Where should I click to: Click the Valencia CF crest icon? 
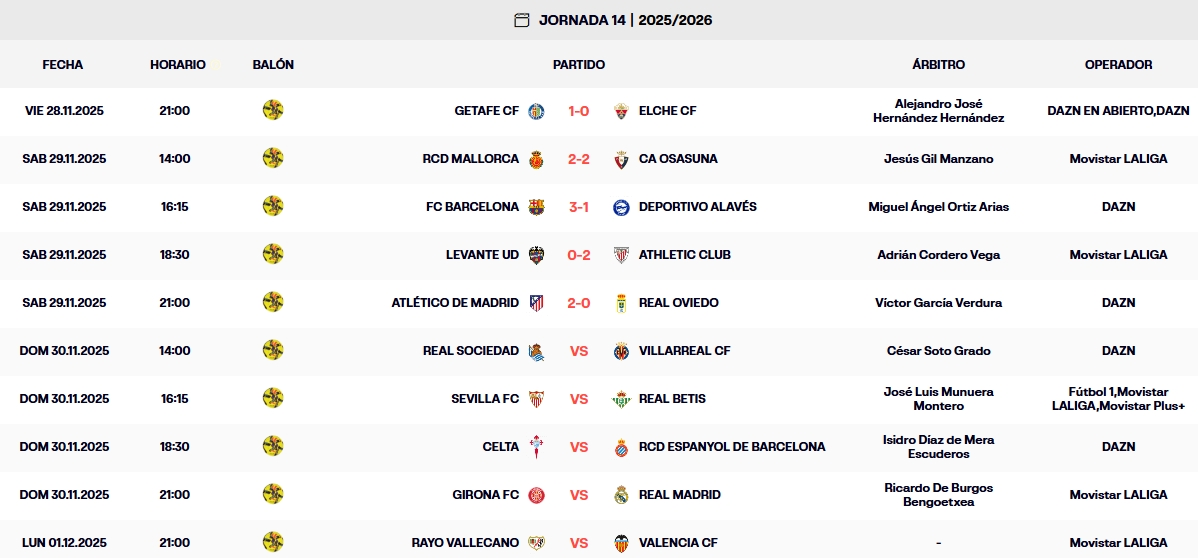(621, 543)
